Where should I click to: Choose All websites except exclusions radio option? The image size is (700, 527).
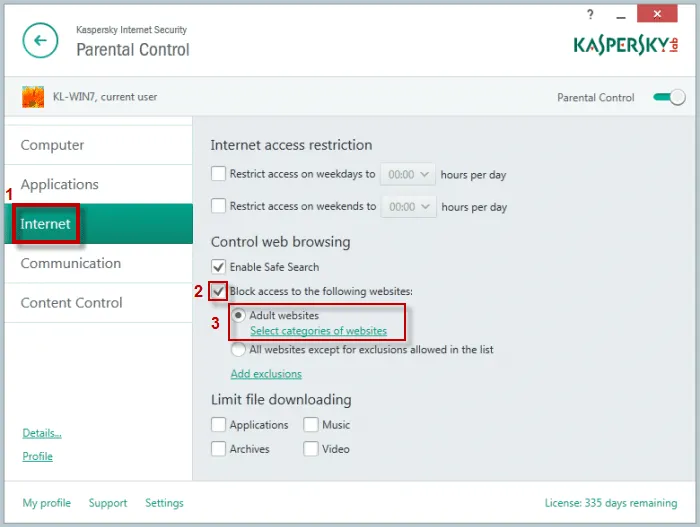pos(238,349)
